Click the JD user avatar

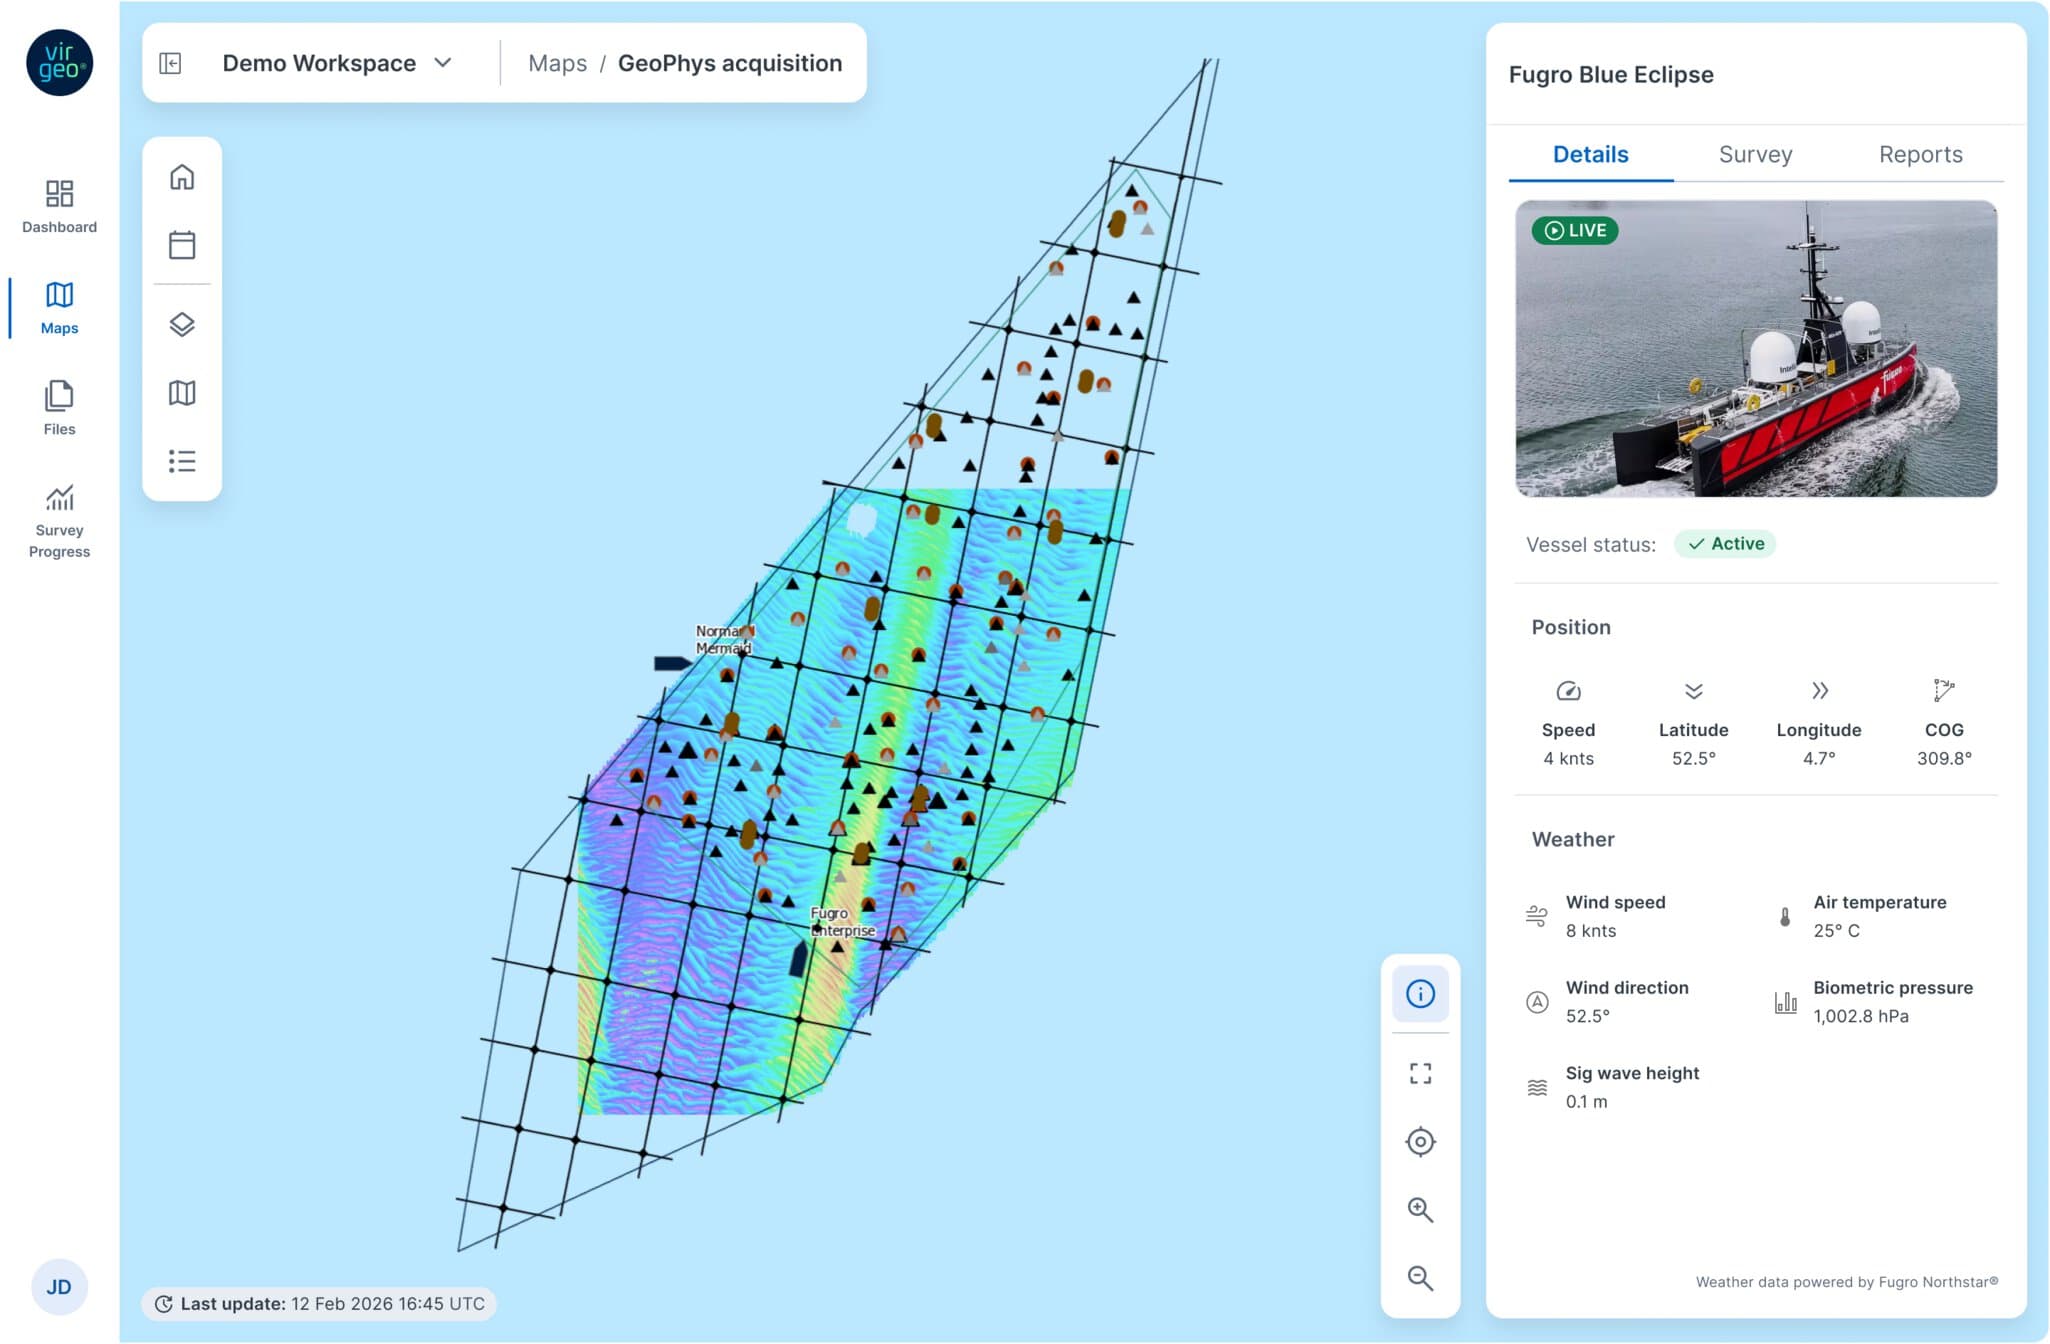point(59,1287)
